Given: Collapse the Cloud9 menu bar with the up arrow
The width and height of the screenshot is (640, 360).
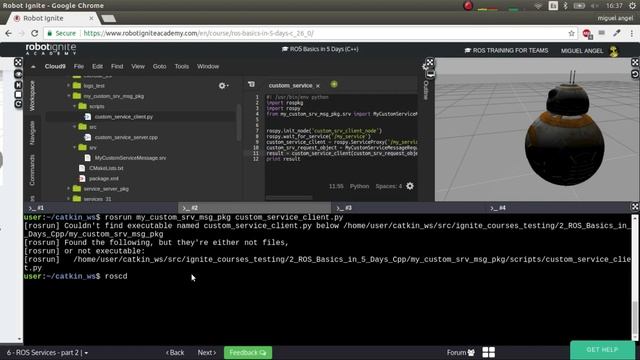Looking at the screenshot, I should pyautogui.click(x=33, y=67).
